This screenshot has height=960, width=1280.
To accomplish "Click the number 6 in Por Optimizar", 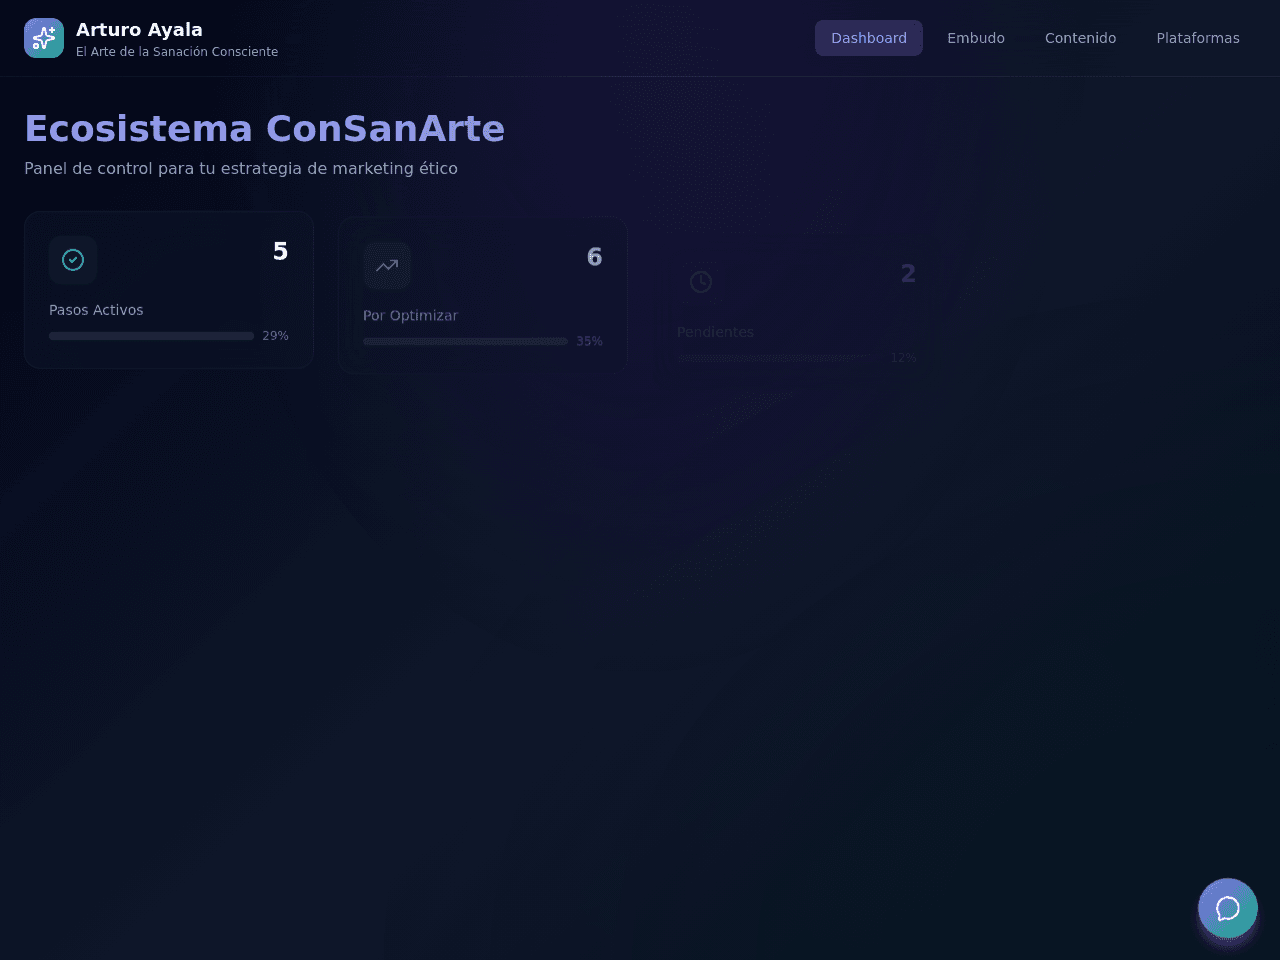I will point(594,257).
